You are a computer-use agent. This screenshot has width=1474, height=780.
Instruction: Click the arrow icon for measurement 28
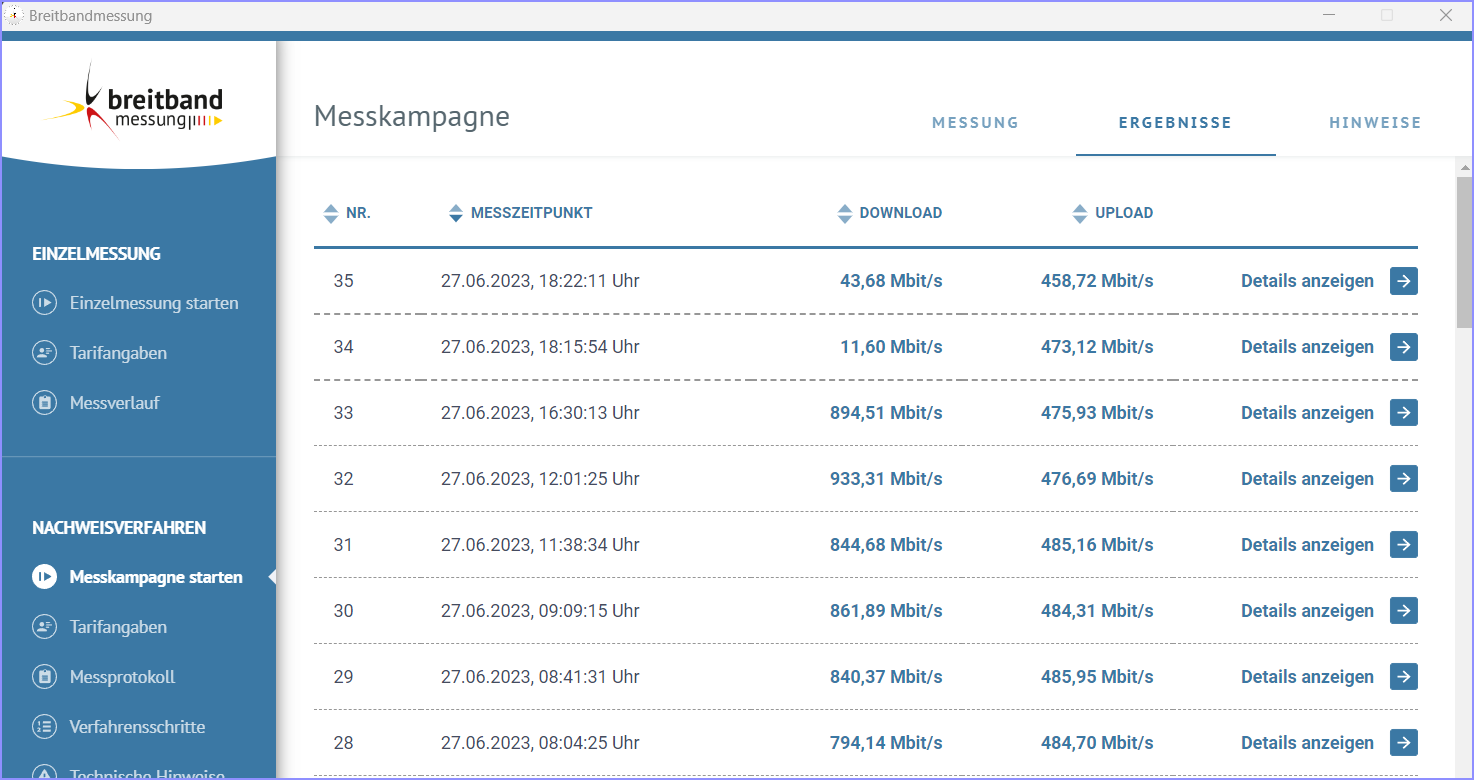(1404, 743)
